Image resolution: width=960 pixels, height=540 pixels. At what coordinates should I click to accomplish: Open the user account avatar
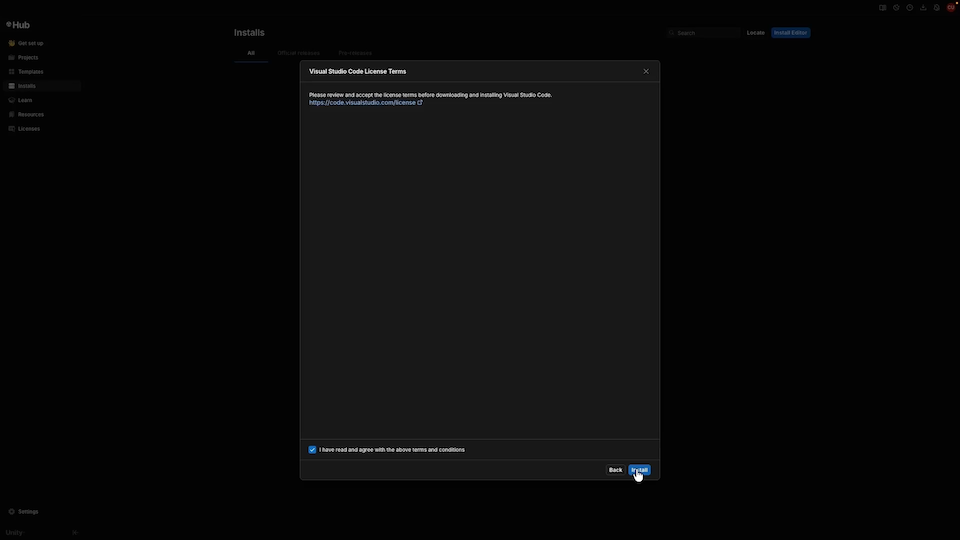click(951, 8)
